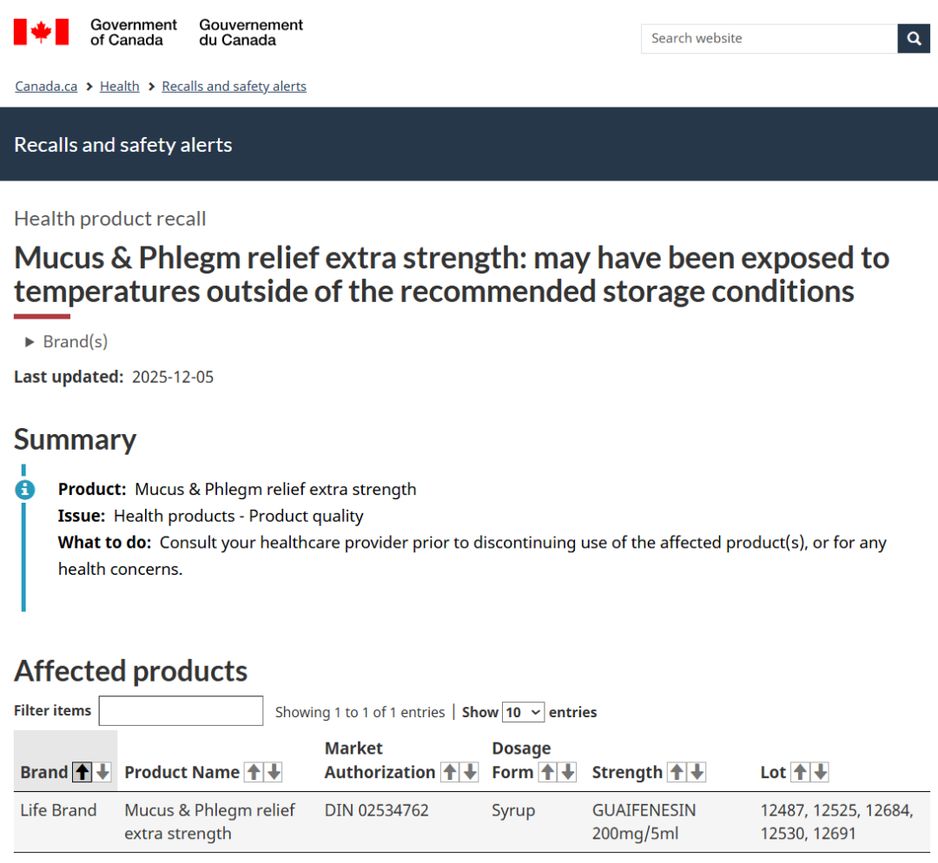Image resolution: width=938 pixels, height=863 pixels.
Task: Sort Market Authorization descending arrow
Action: [470, 772]
